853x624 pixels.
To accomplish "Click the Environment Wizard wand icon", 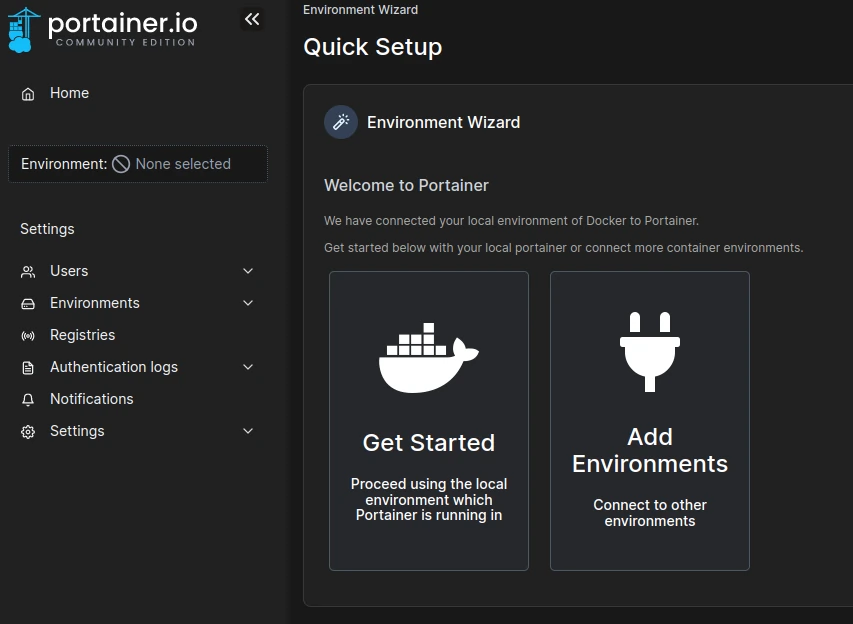I will pos(341,122).
